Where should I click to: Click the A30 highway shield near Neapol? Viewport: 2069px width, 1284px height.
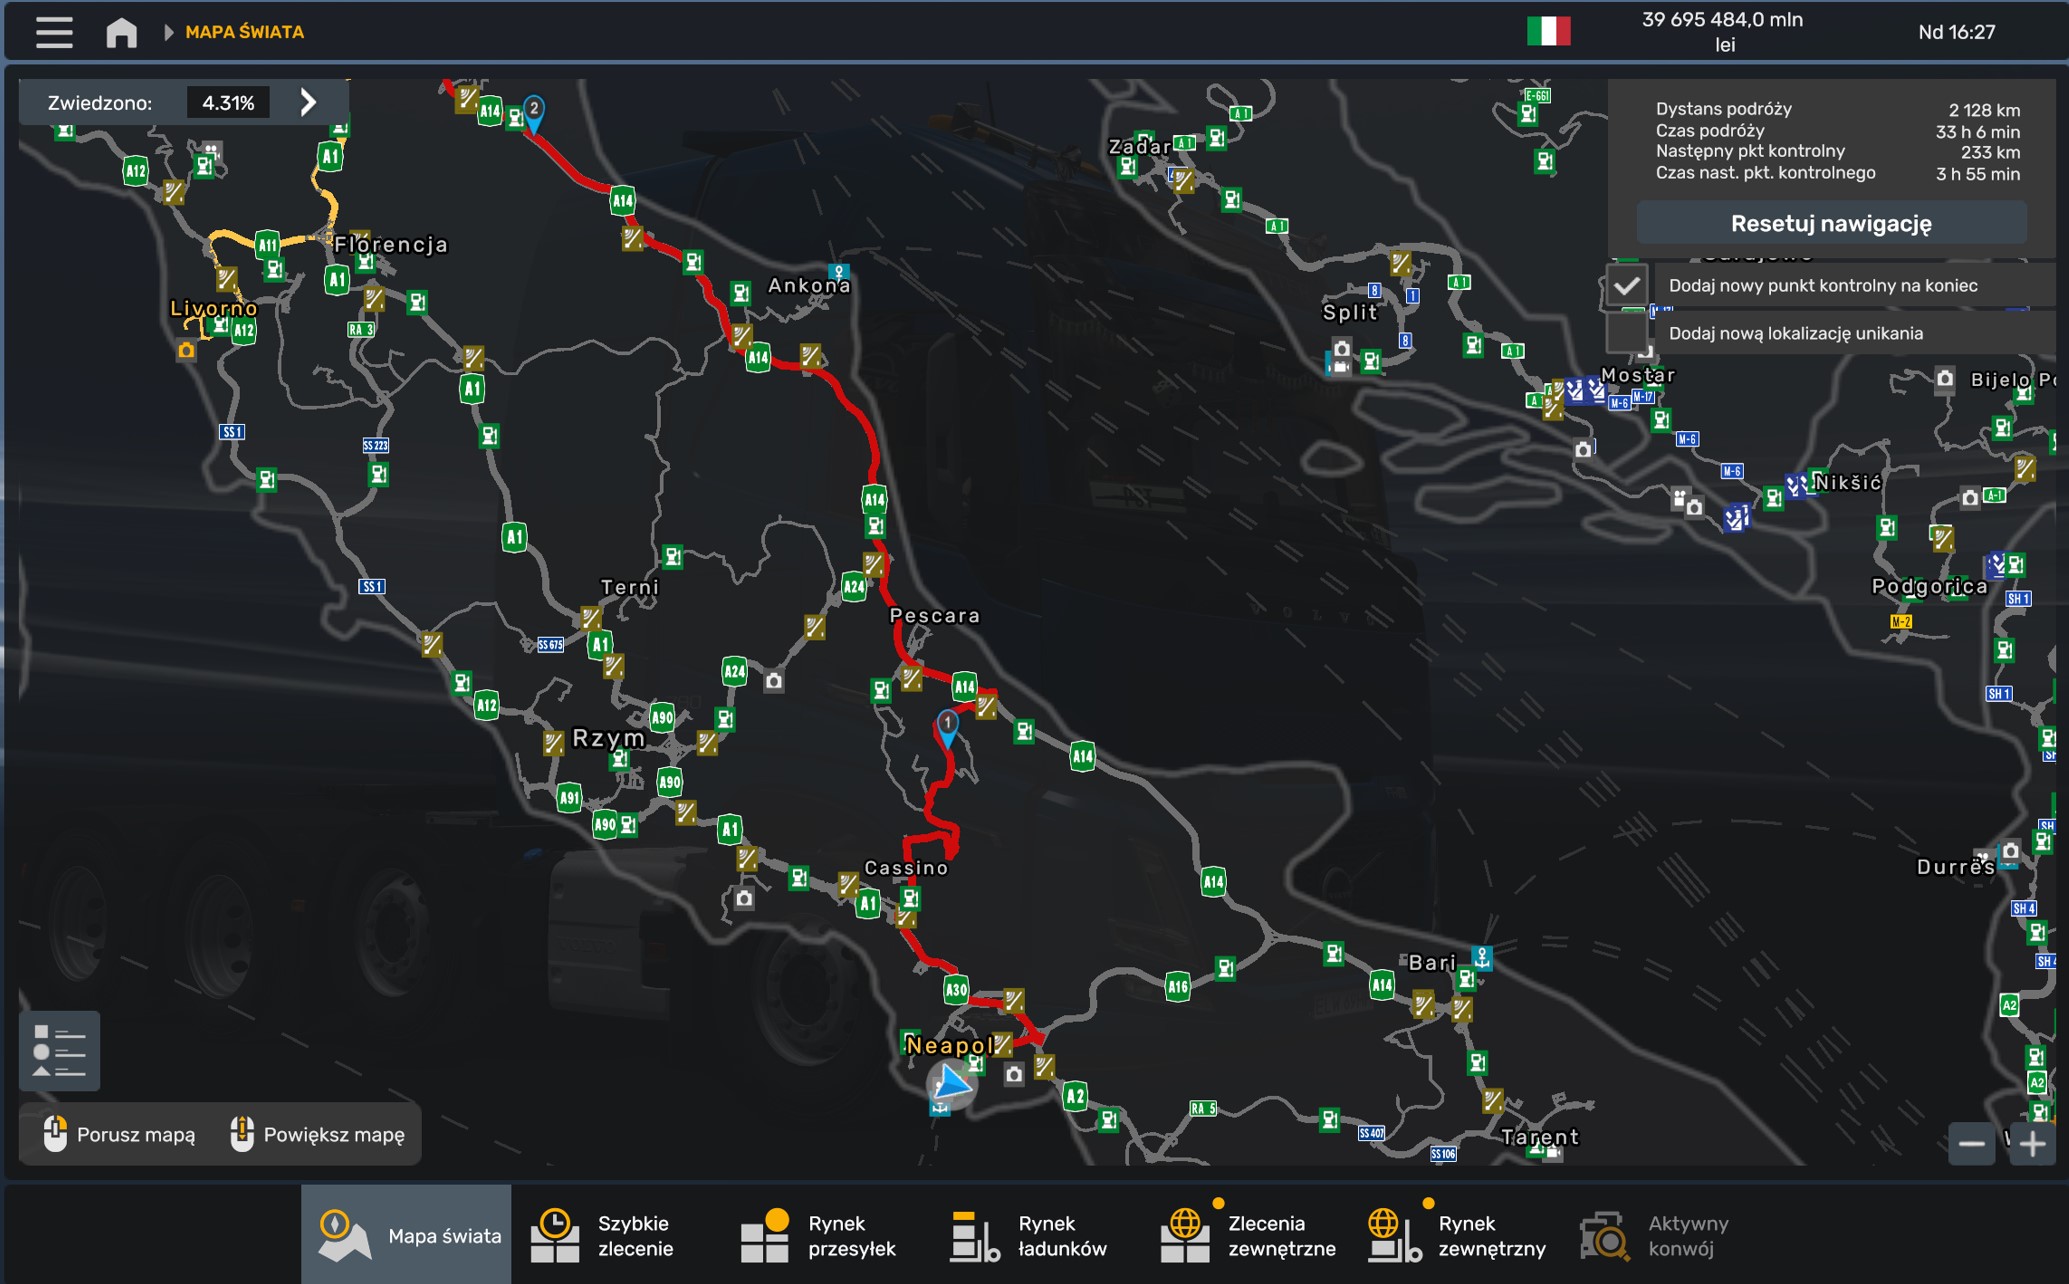pyautogui.click(x=956, y=990)
